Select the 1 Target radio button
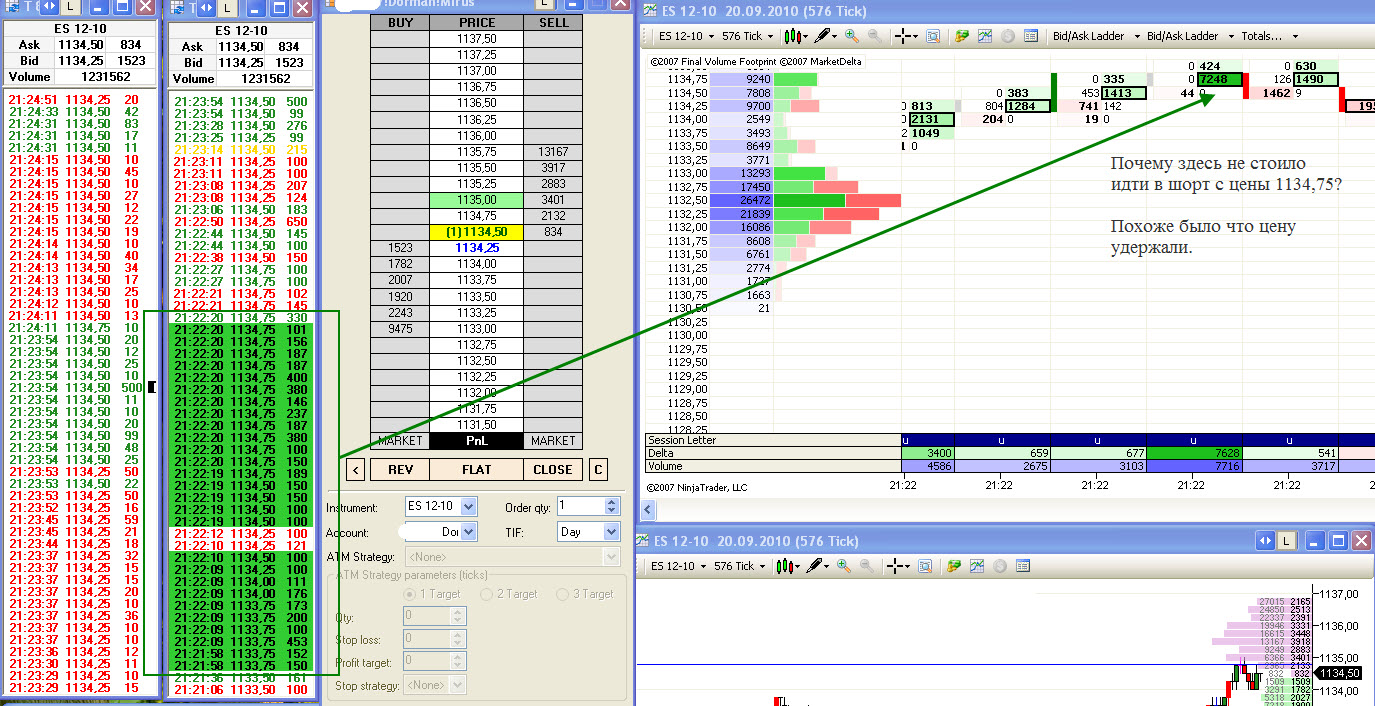 (410, 594)
